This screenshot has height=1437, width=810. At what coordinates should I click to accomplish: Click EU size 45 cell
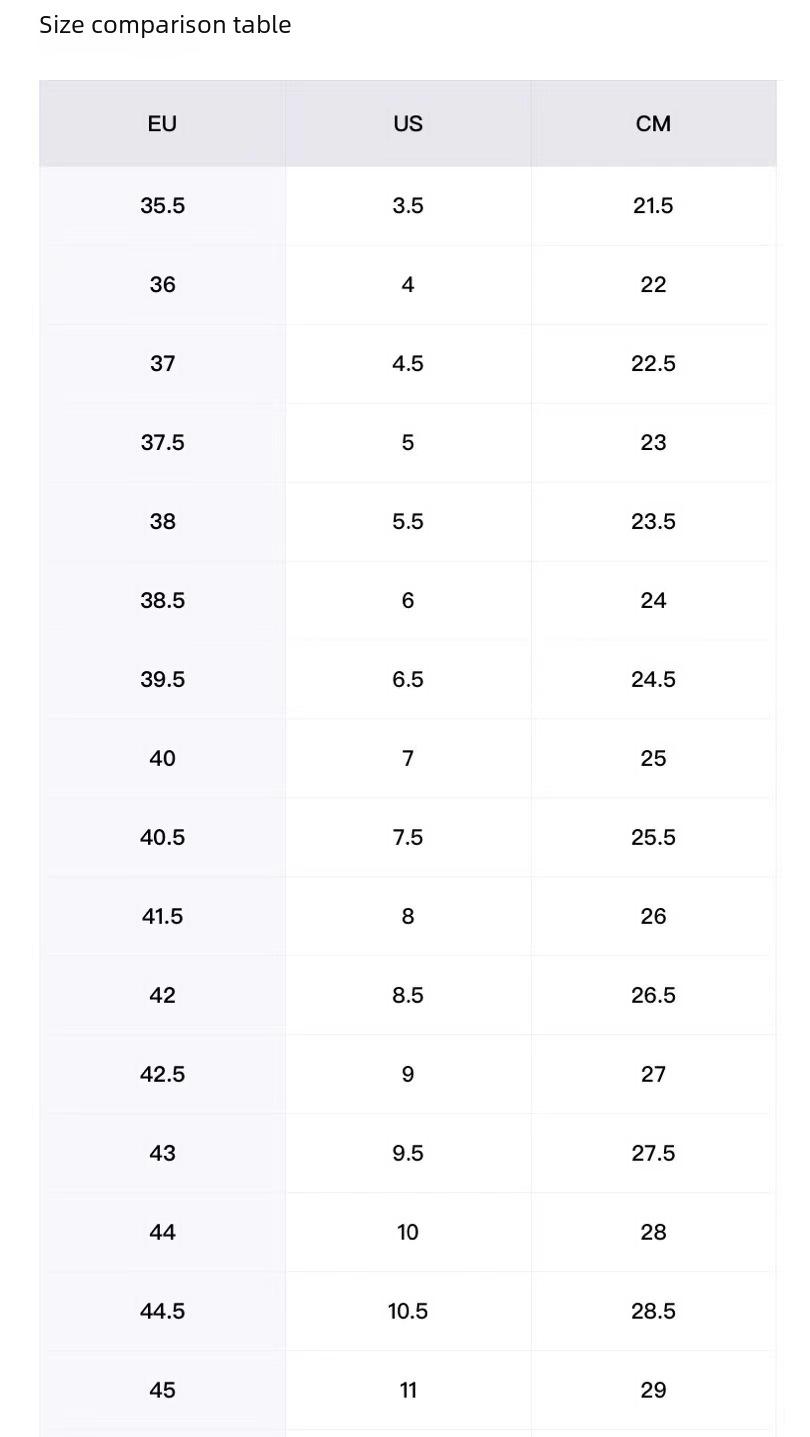click(x=162, y=1391)
